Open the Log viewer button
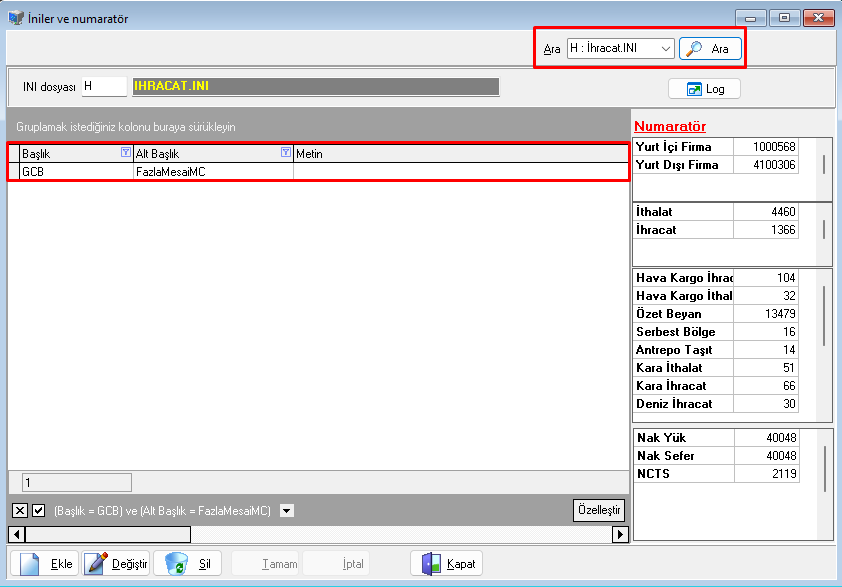 pyautogui.click(x=704, y=89)
